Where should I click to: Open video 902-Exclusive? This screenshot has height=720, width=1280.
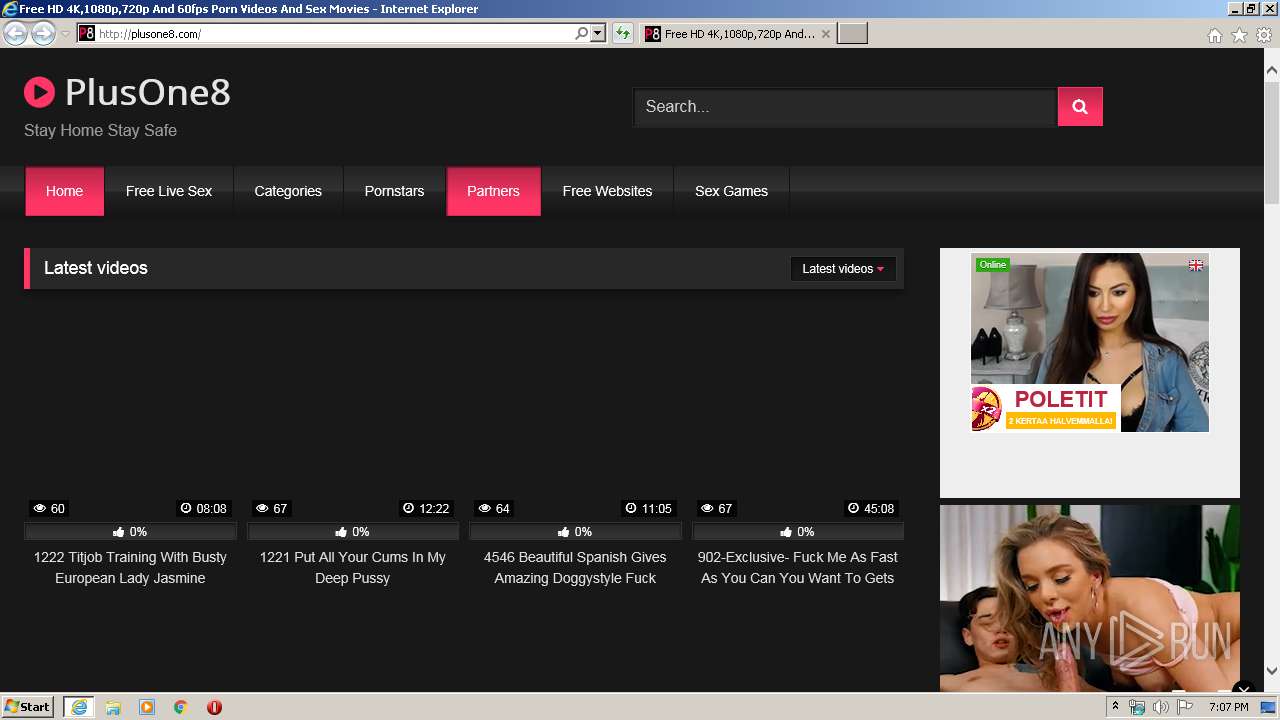click(797, 568)
